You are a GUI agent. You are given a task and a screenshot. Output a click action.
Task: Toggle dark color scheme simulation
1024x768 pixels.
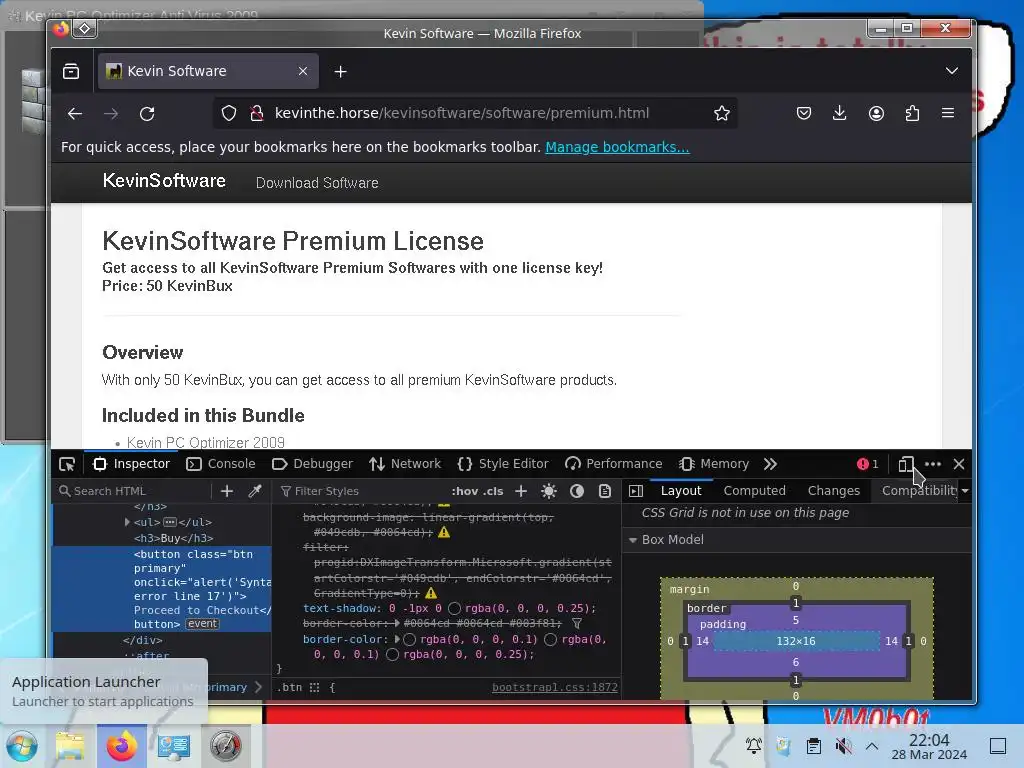pos(577,491)
